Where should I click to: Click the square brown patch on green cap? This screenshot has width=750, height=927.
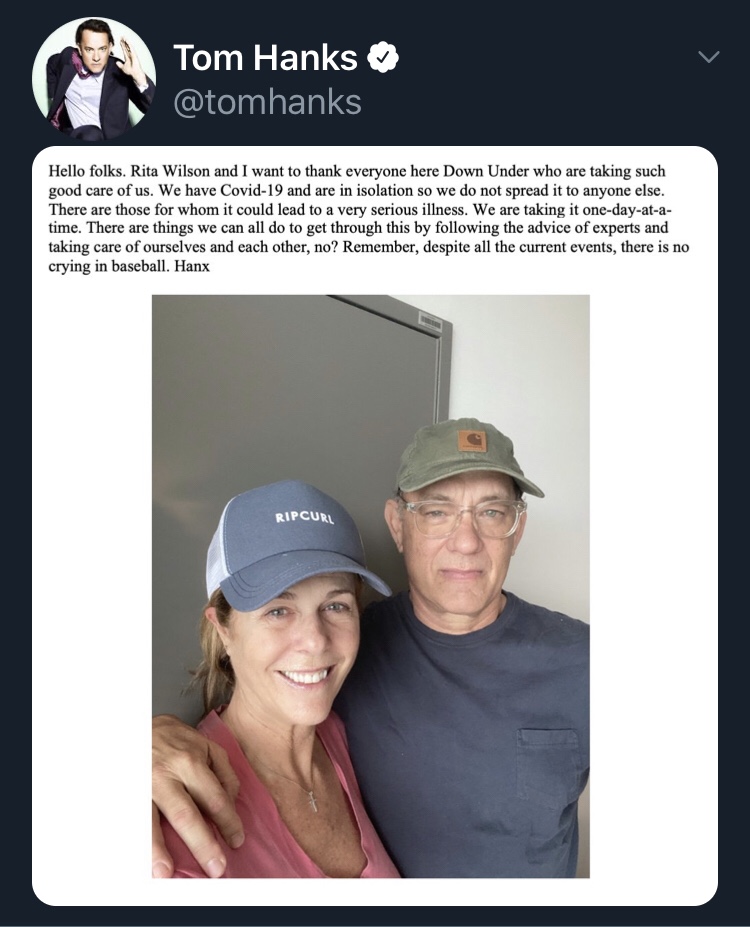(x=472, y=441)
